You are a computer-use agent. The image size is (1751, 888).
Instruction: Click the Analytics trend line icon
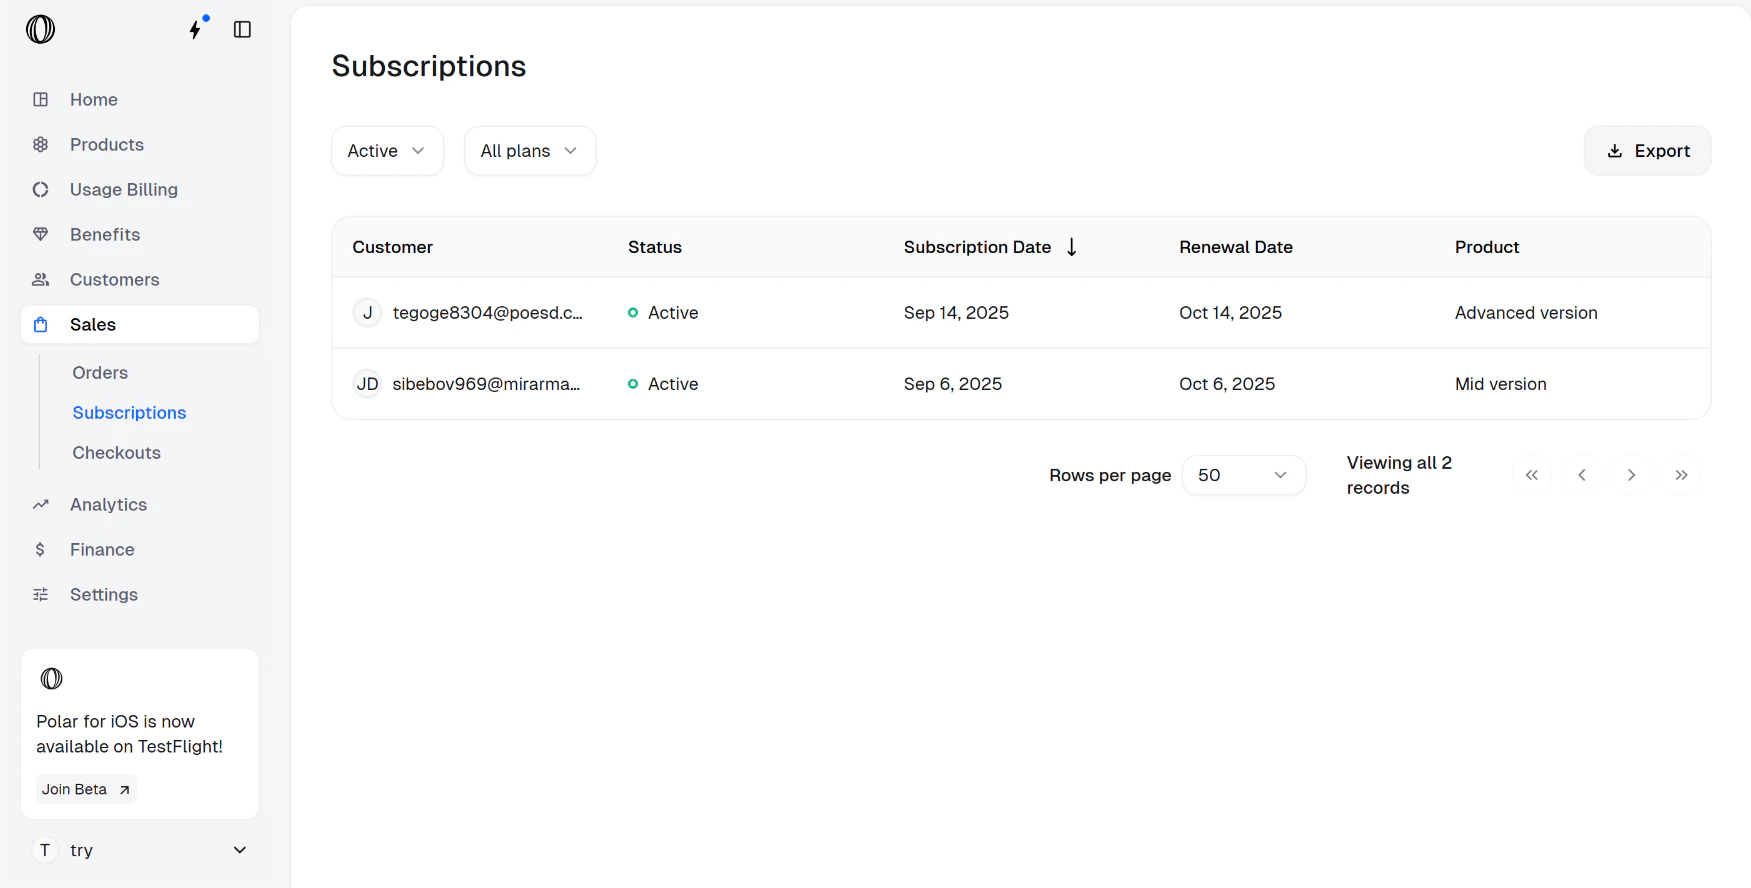pyautogui.click(x=41, y=504)
